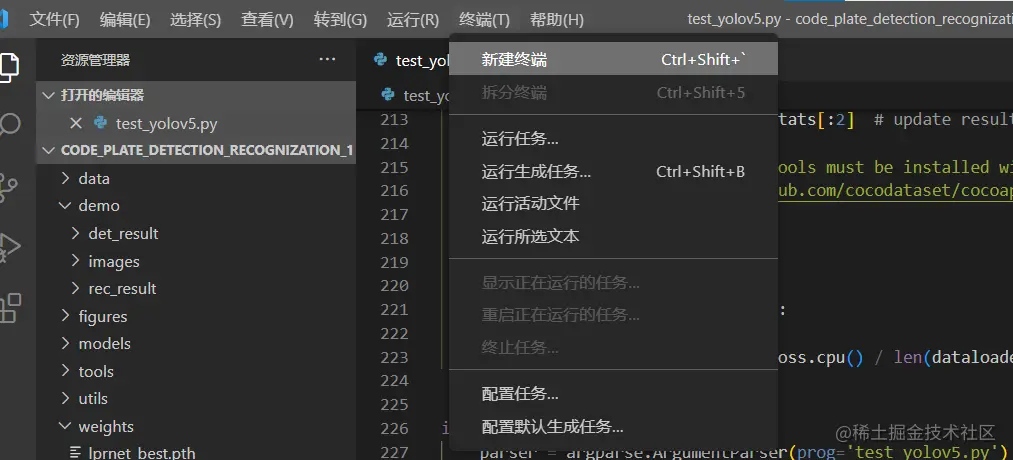This screenshot has width=1013, height=460.
Task: Click the 资源管理器 panel title
Action: pos(96,60)
